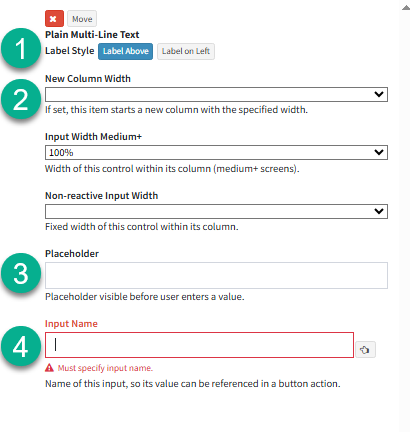Click the green circle numbered 4
The image size is (410, 432).
click(x=21, y=346)
